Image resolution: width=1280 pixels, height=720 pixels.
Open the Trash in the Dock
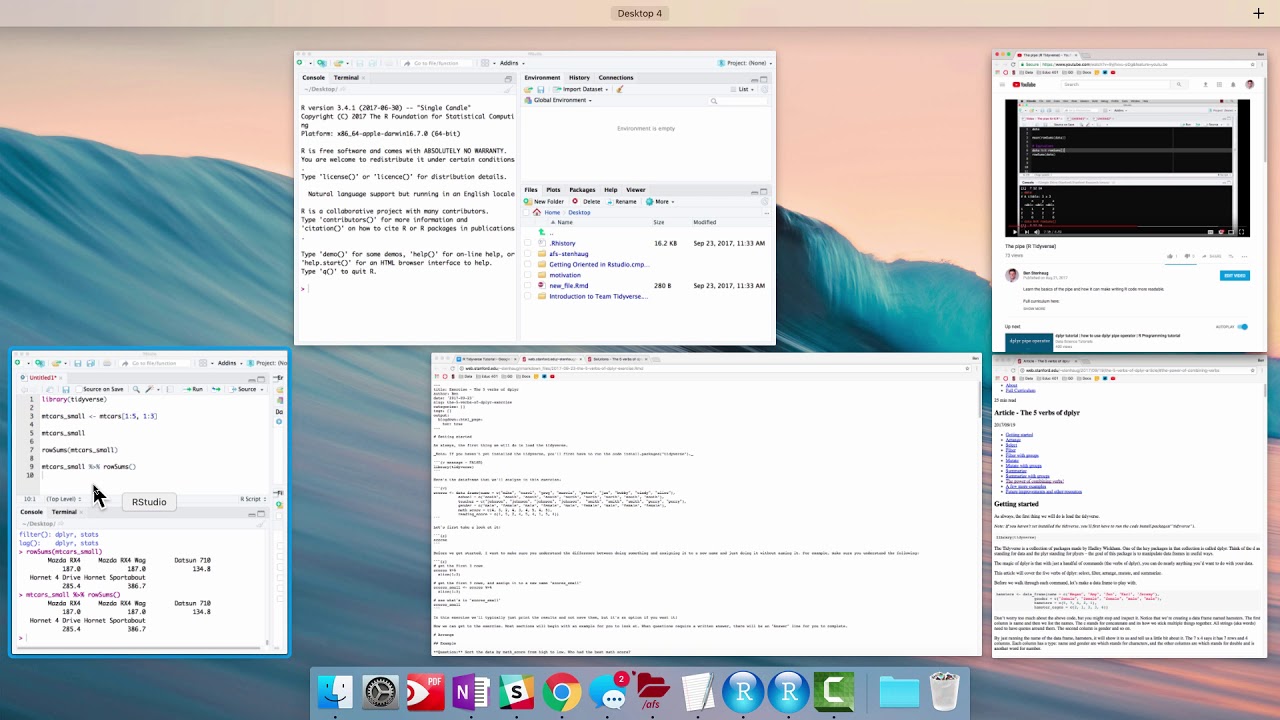[x=944, y=692]
